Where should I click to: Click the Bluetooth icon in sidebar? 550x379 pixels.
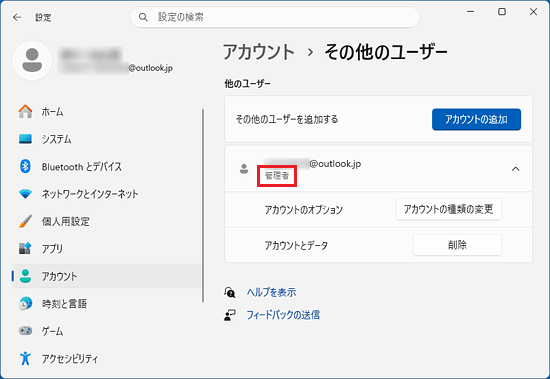25,166
